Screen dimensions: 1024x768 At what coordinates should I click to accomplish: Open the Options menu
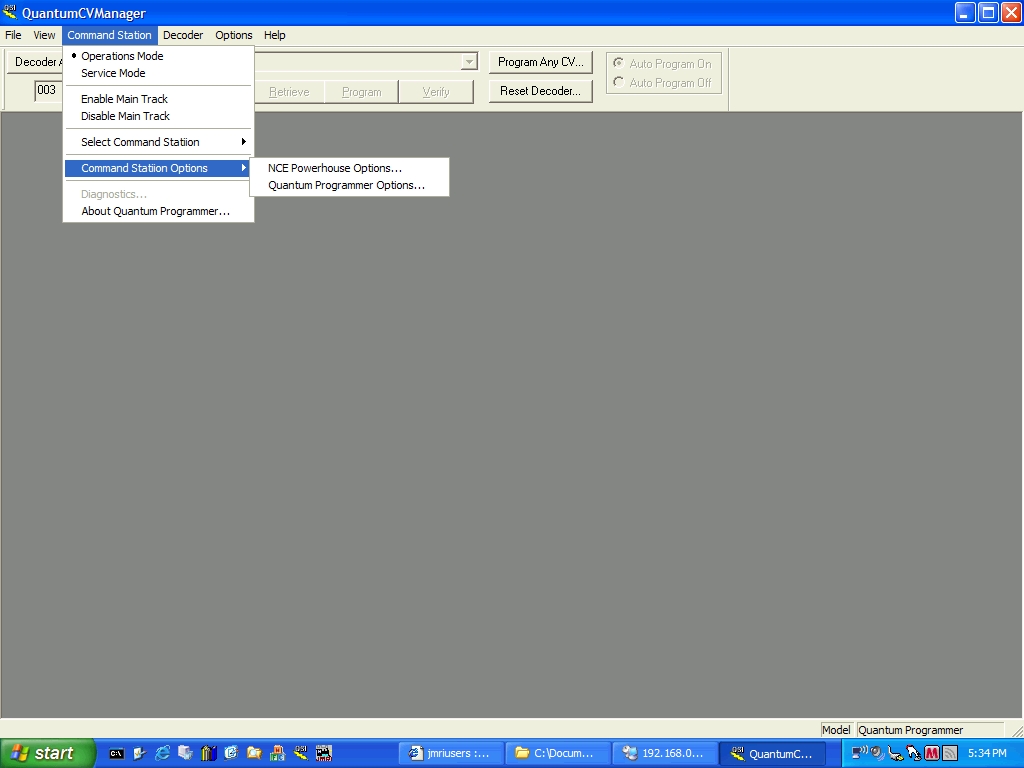coord(234,35)
